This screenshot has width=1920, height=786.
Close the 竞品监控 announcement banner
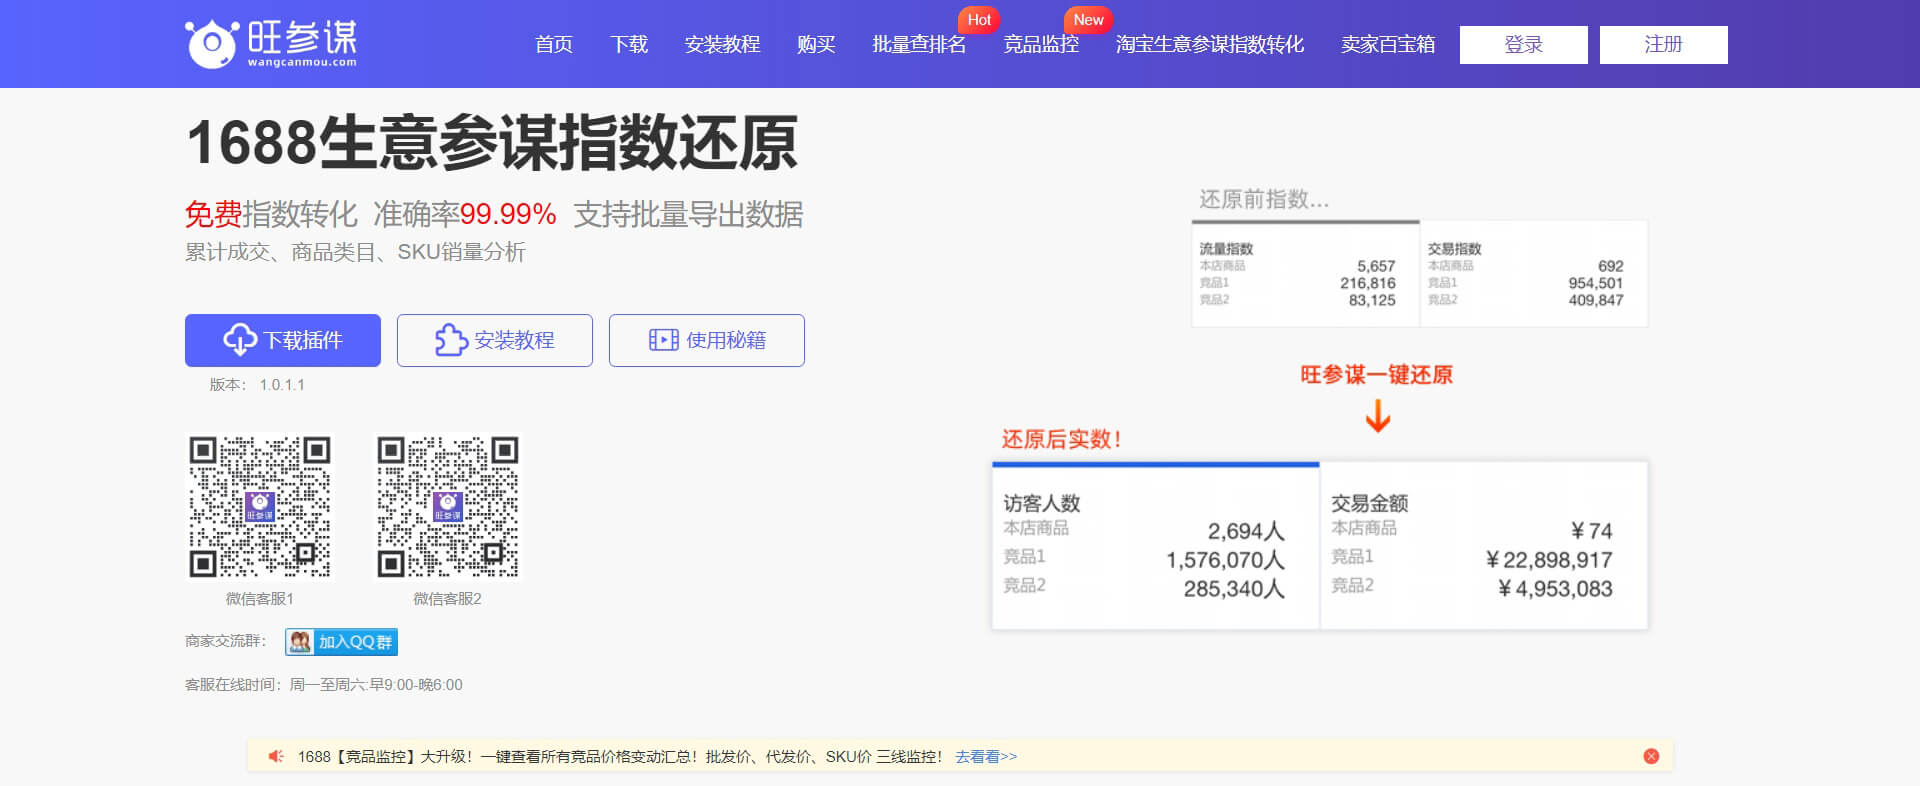tap(1651, 756)
